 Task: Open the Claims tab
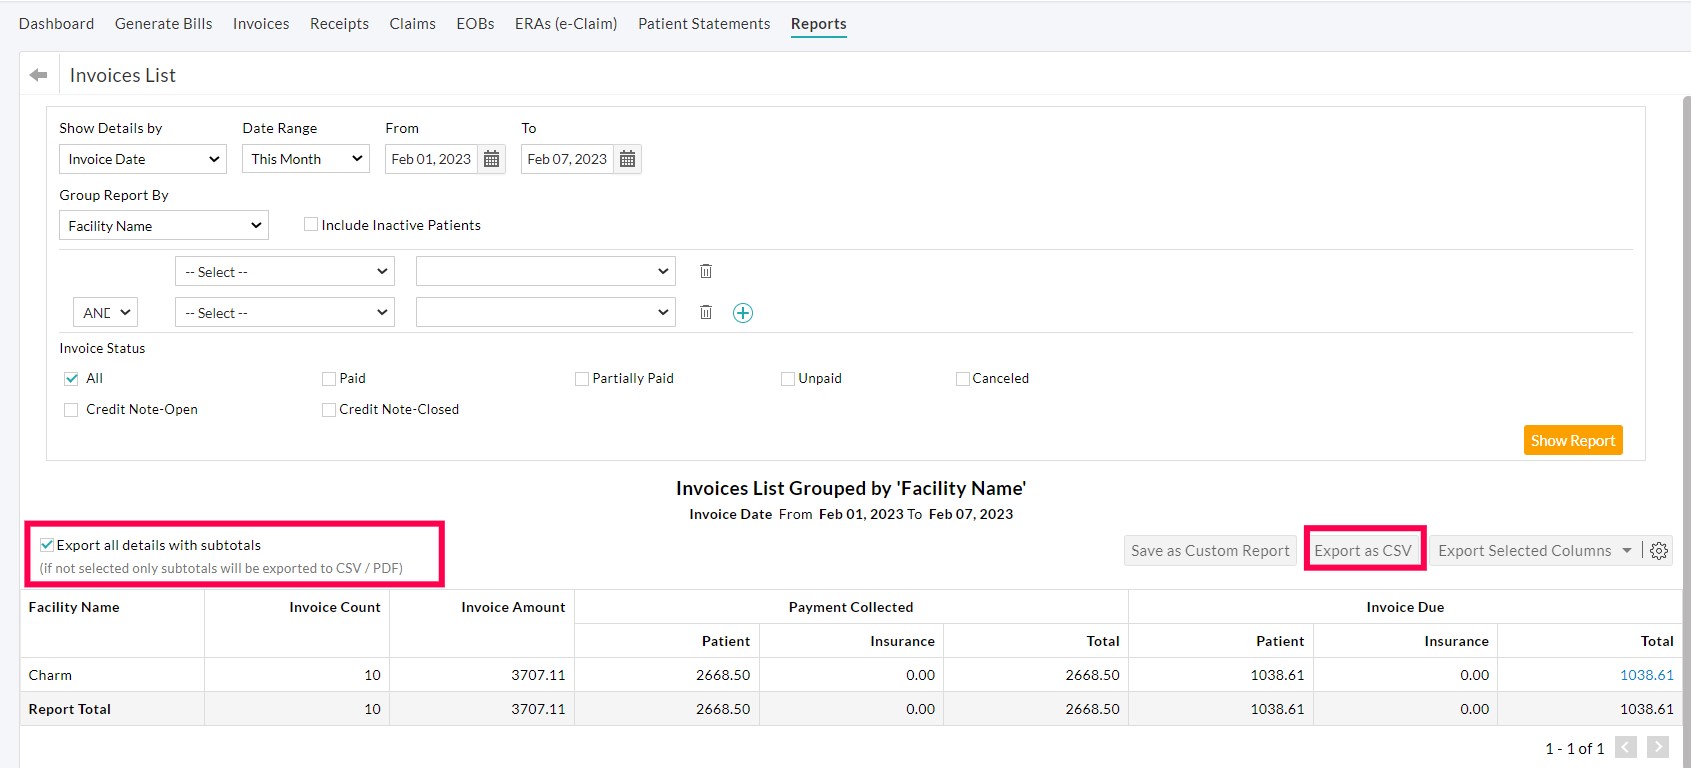tap(412, 24)
